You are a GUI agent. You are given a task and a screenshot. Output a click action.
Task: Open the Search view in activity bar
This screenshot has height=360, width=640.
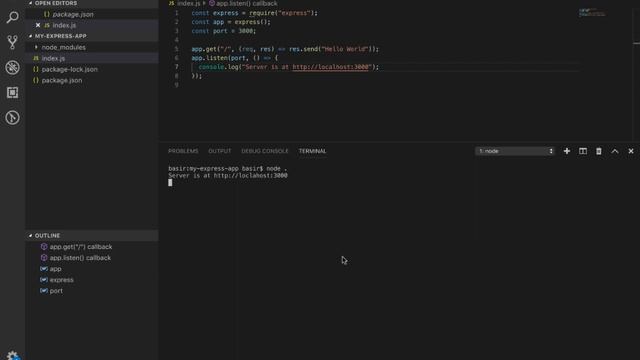coord(12,17)
